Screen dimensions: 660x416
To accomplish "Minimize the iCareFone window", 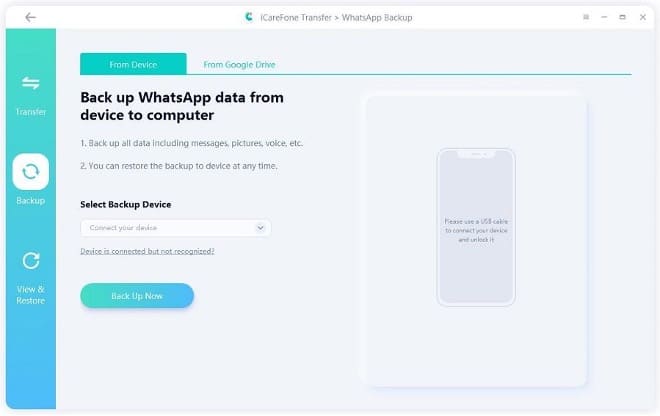I will tap(604, 17).
